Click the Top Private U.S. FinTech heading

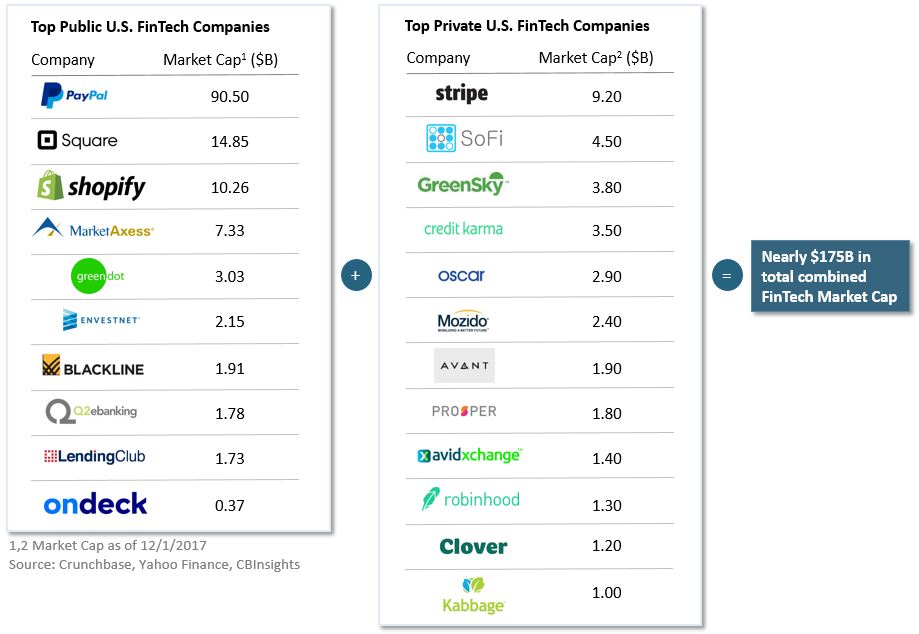click(527, 26)
